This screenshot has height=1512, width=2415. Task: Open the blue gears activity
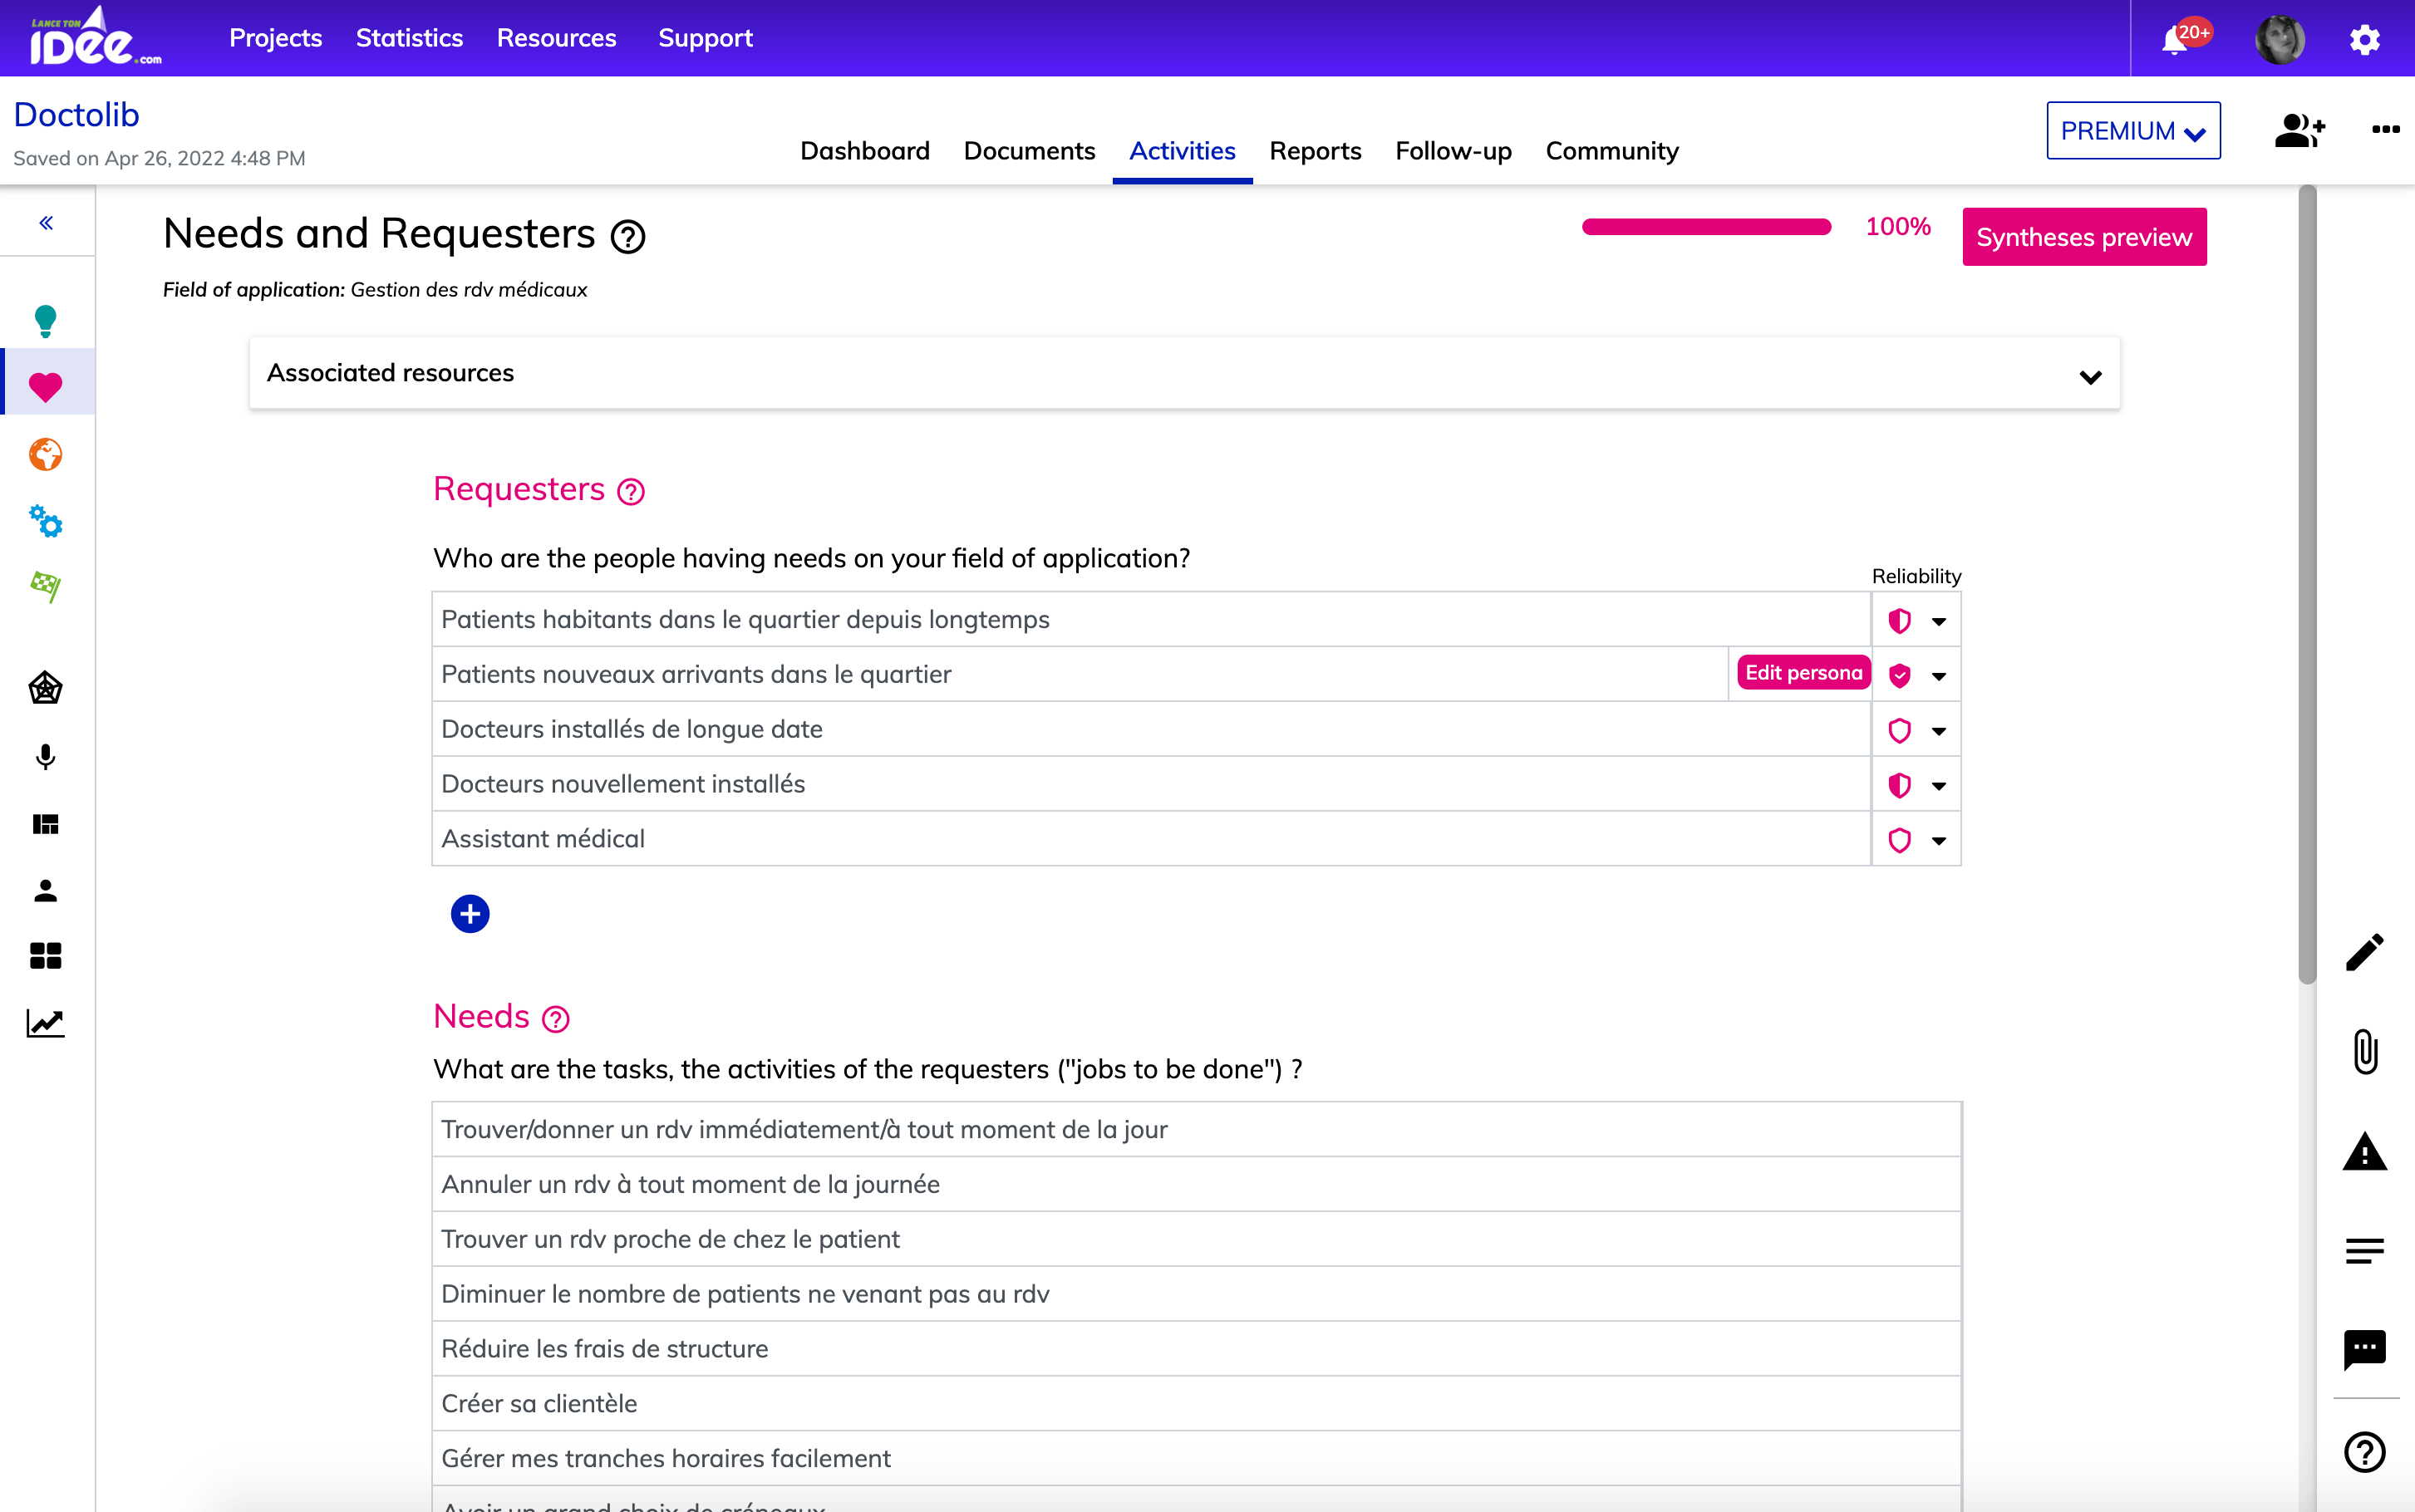click(x=46, y=521)
